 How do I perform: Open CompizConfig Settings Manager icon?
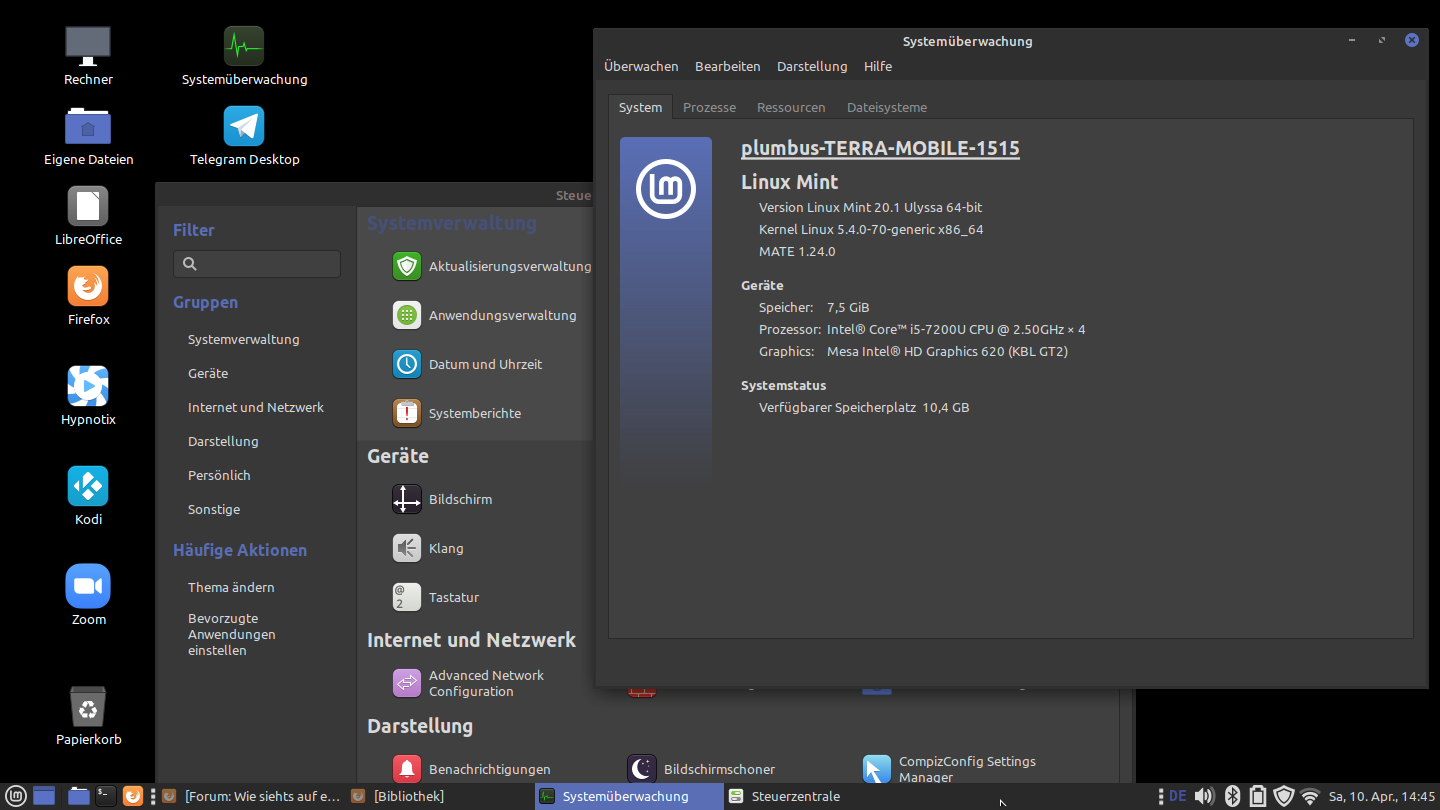pyautogui.click(x=877, y=769)
